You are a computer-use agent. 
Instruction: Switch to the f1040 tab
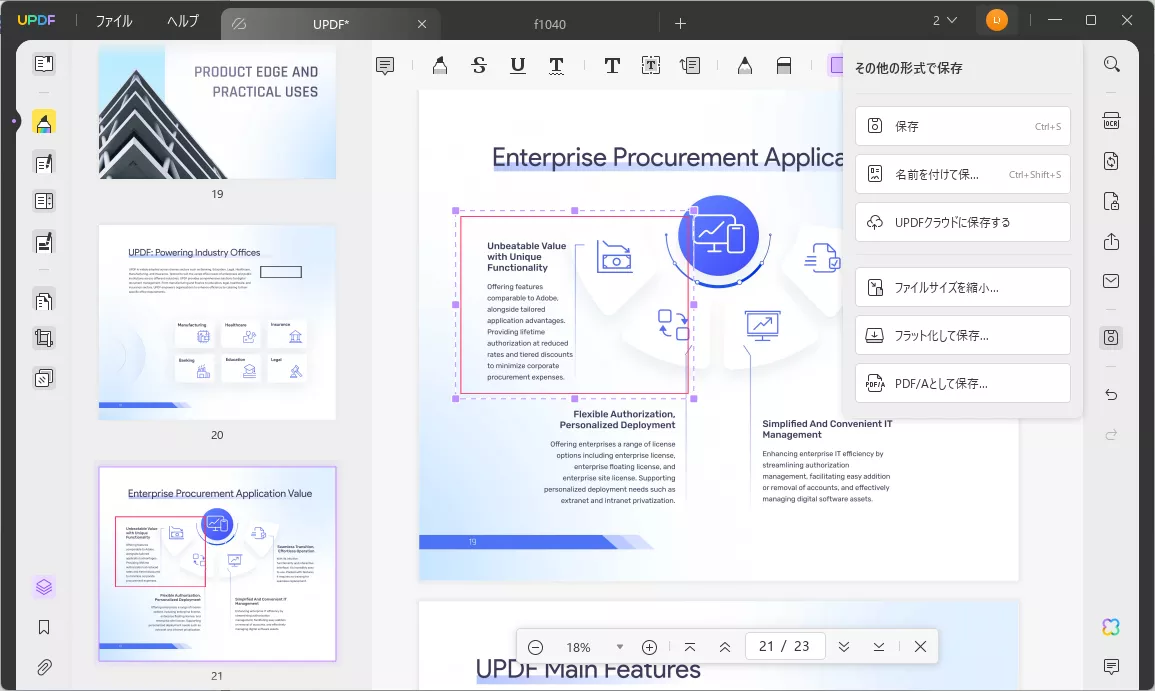point(550,24)
